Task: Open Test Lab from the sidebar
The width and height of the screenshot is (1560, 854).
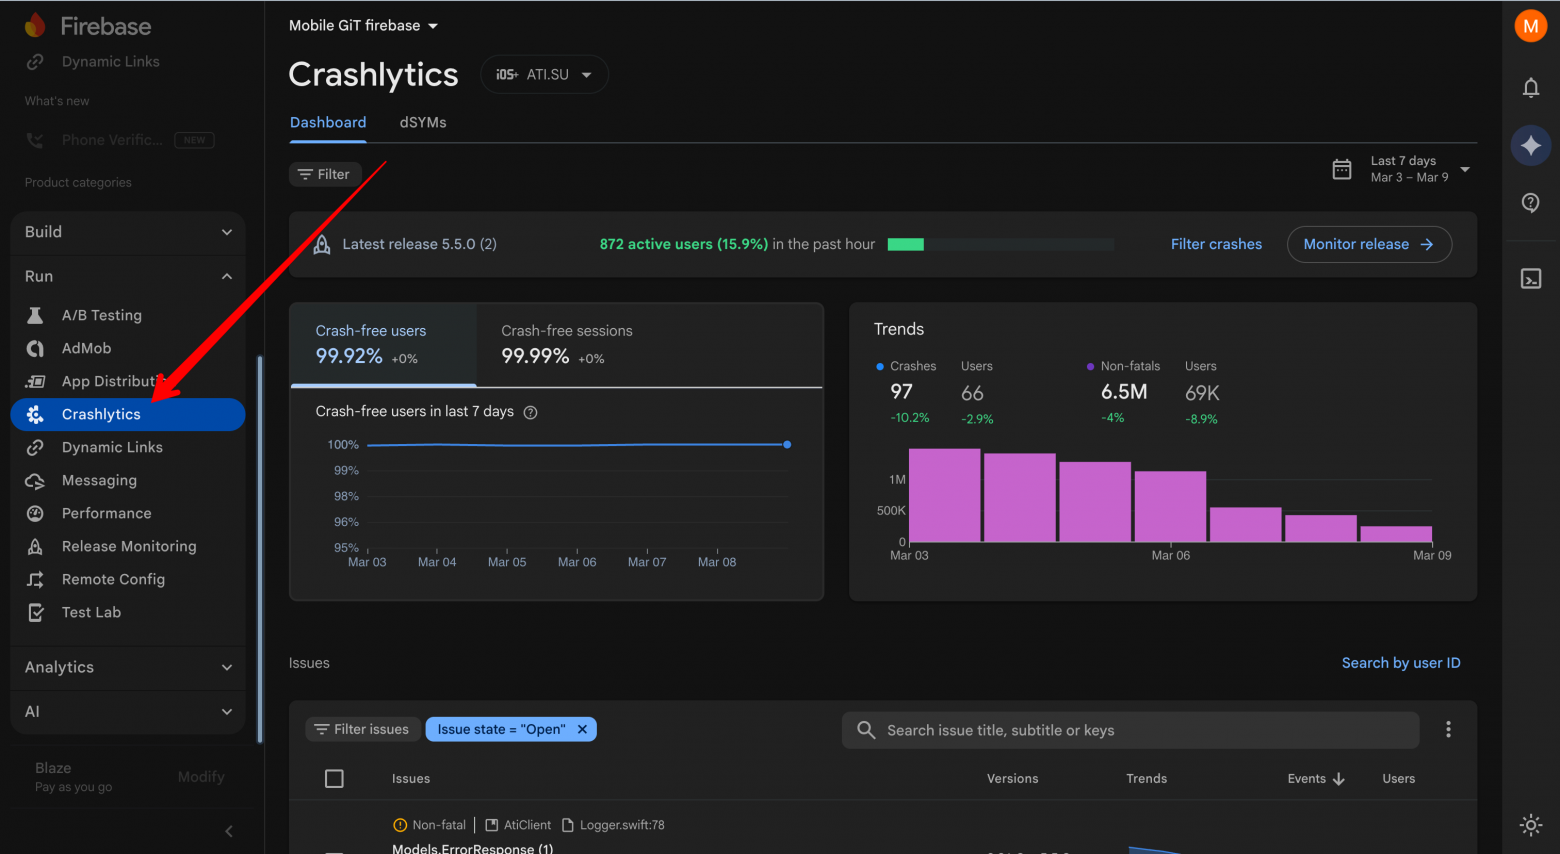Action: click(x=89, y=612)
